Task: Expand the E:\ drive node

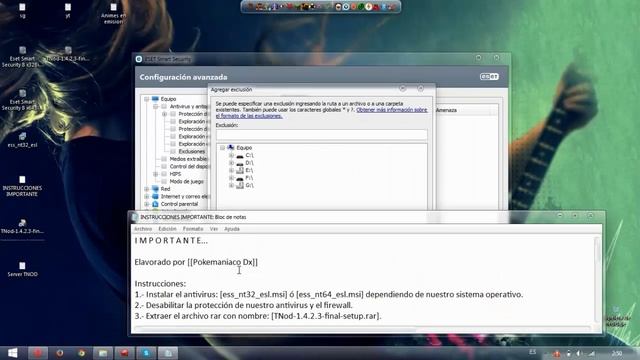Action: 231,170
